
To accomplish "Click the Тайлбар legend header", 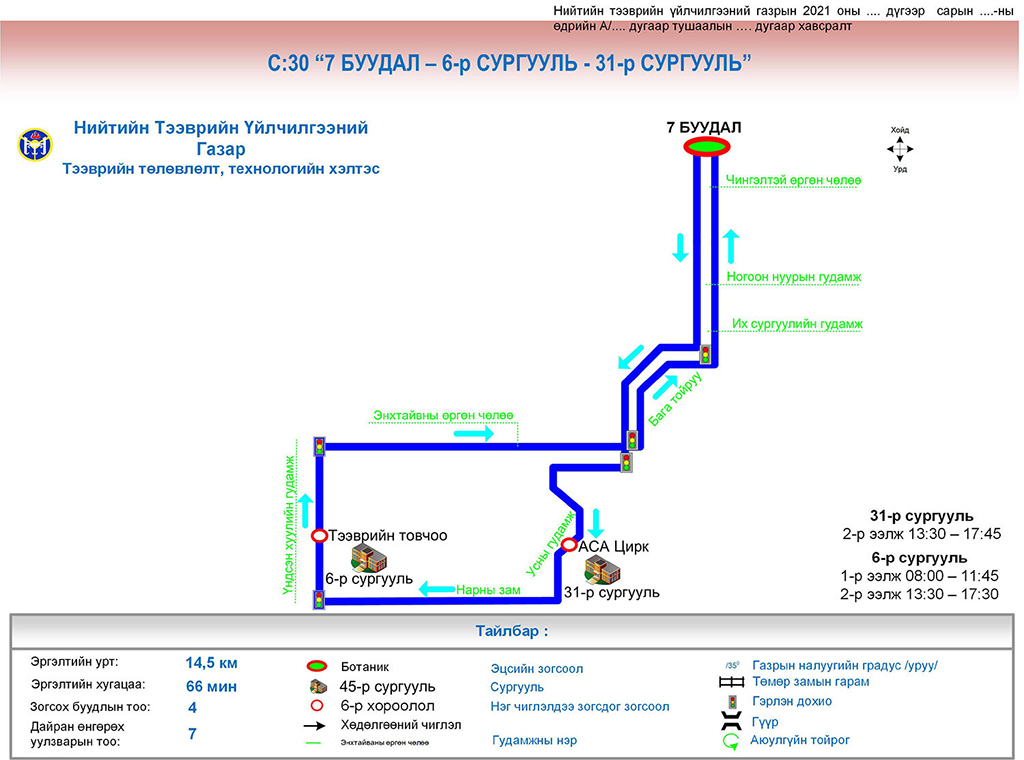I will (511, 632).
